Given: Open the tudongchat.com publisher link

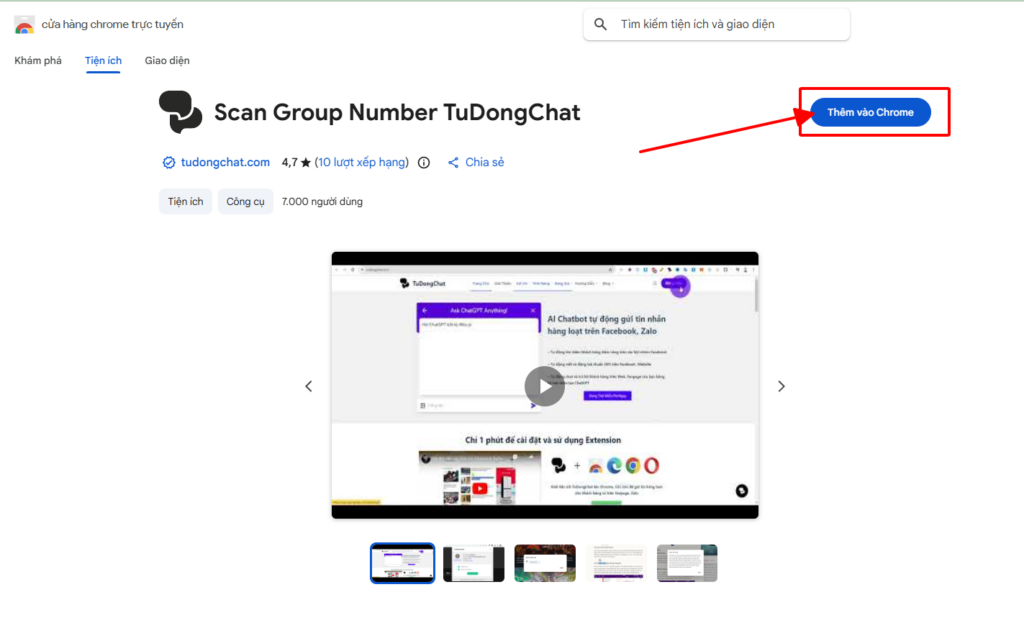Looking at the screenshot, I should click(225, 162).
